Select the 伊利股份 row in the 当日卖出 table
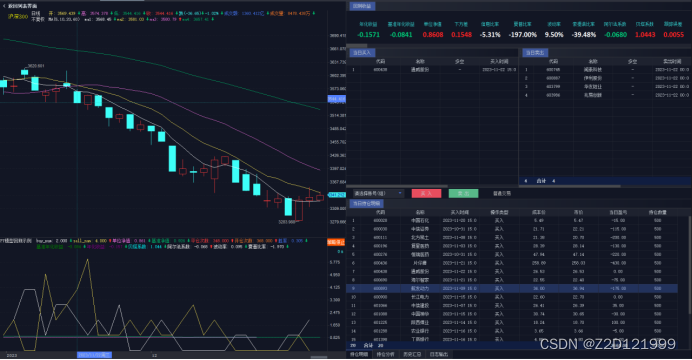692x360 pixels. point(606,78)
